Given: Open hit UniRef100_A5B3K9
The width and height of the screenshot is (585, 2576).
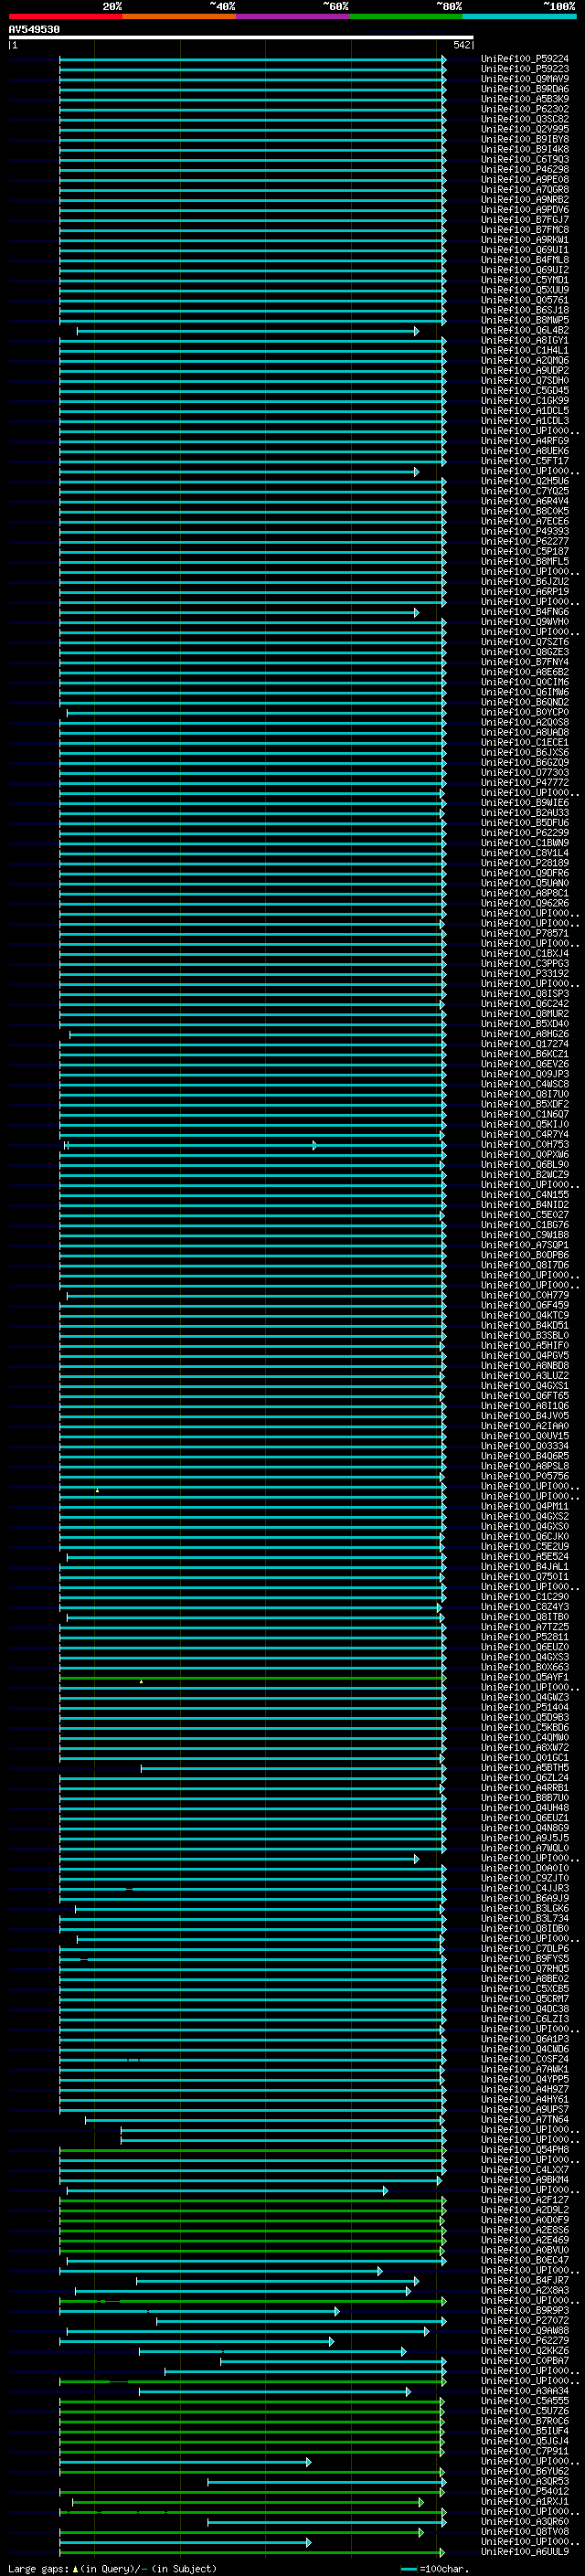Looking at the screenshot, I should [x=525, y=99].
